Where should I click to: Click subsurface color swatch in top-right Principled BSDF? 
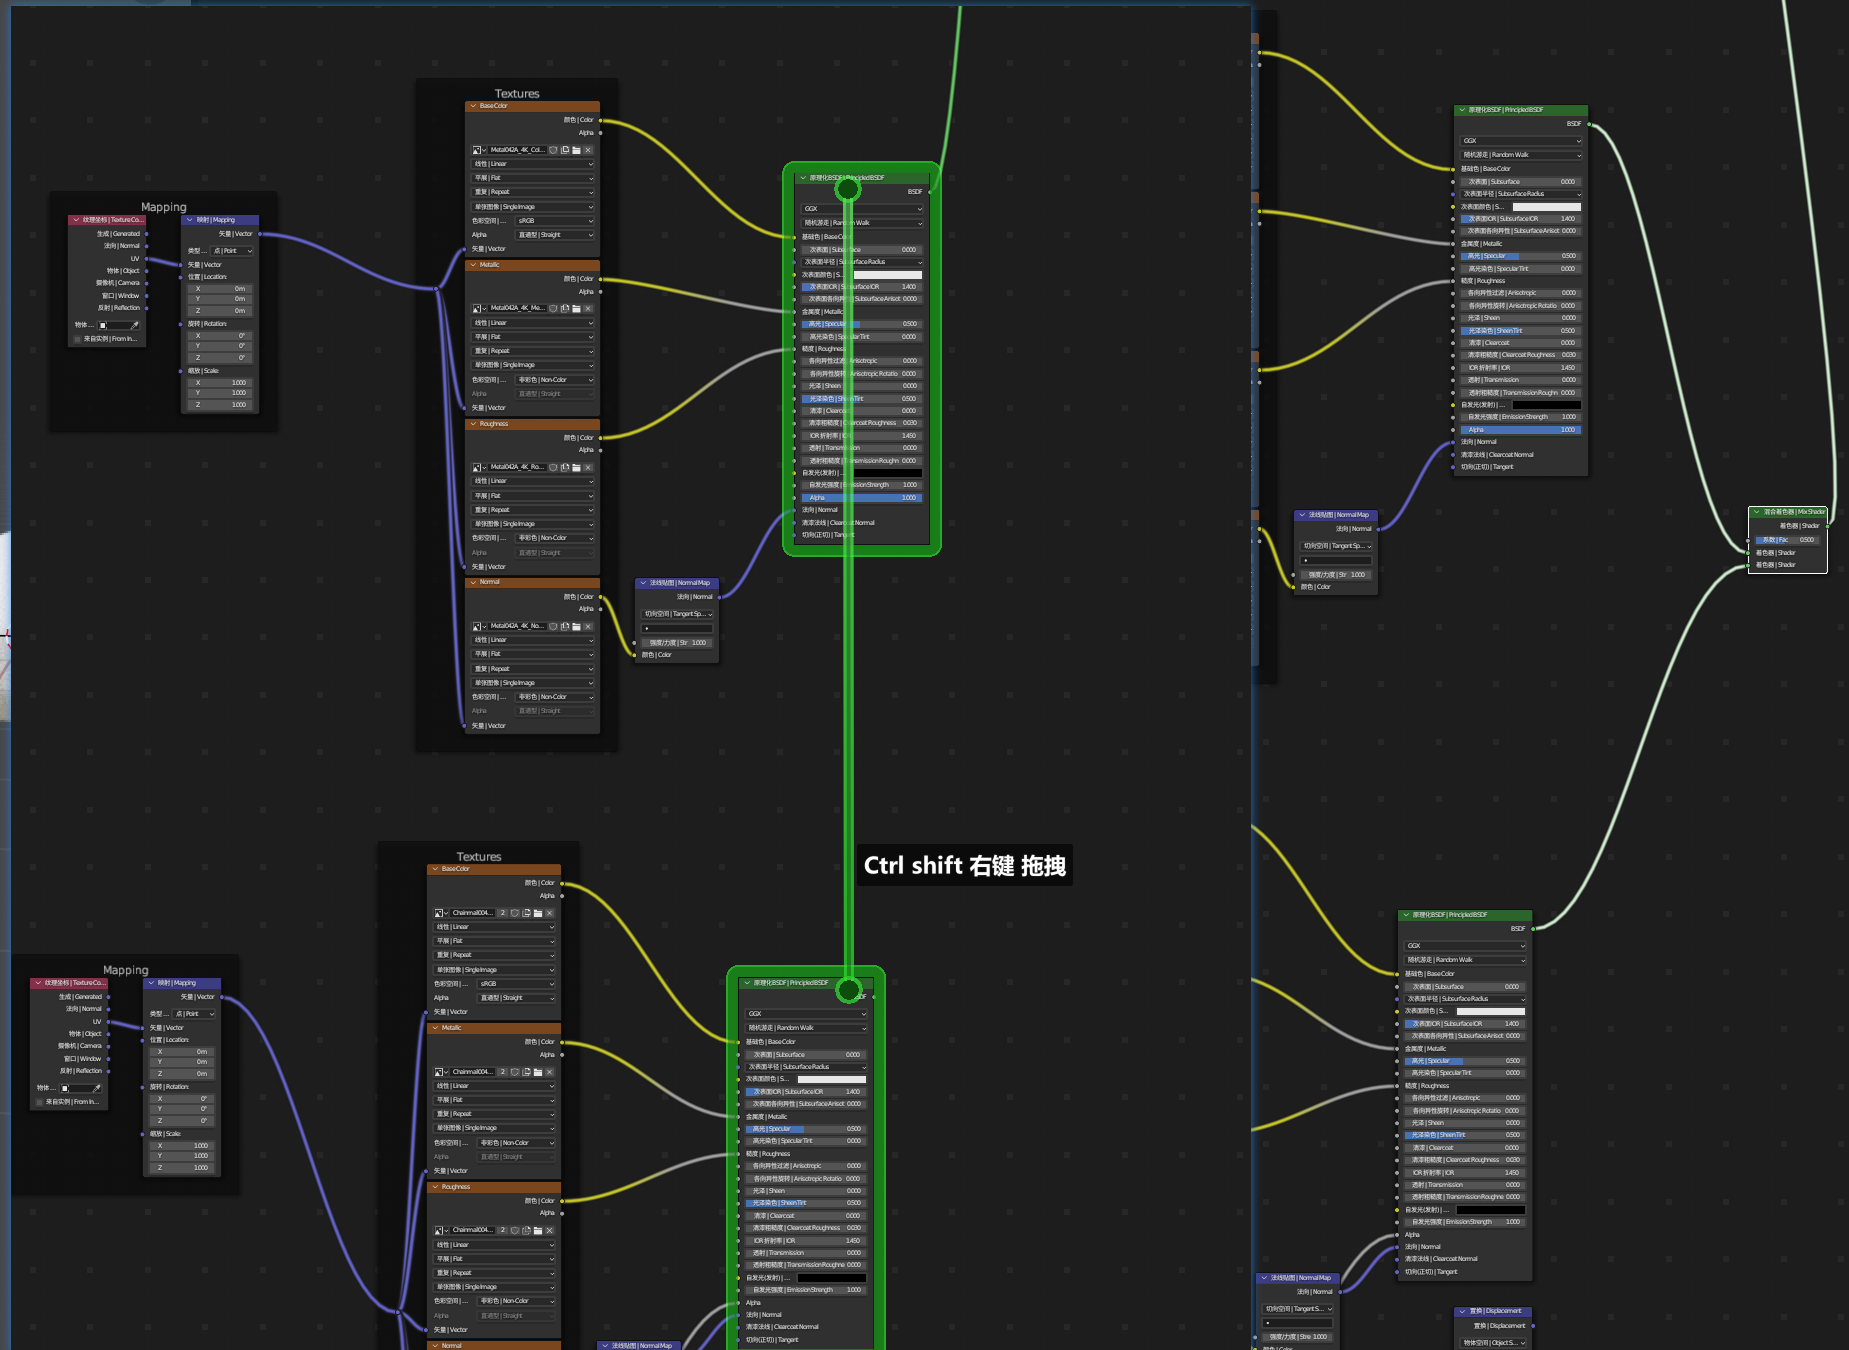pyautogui.click(x=1546, y=207)
